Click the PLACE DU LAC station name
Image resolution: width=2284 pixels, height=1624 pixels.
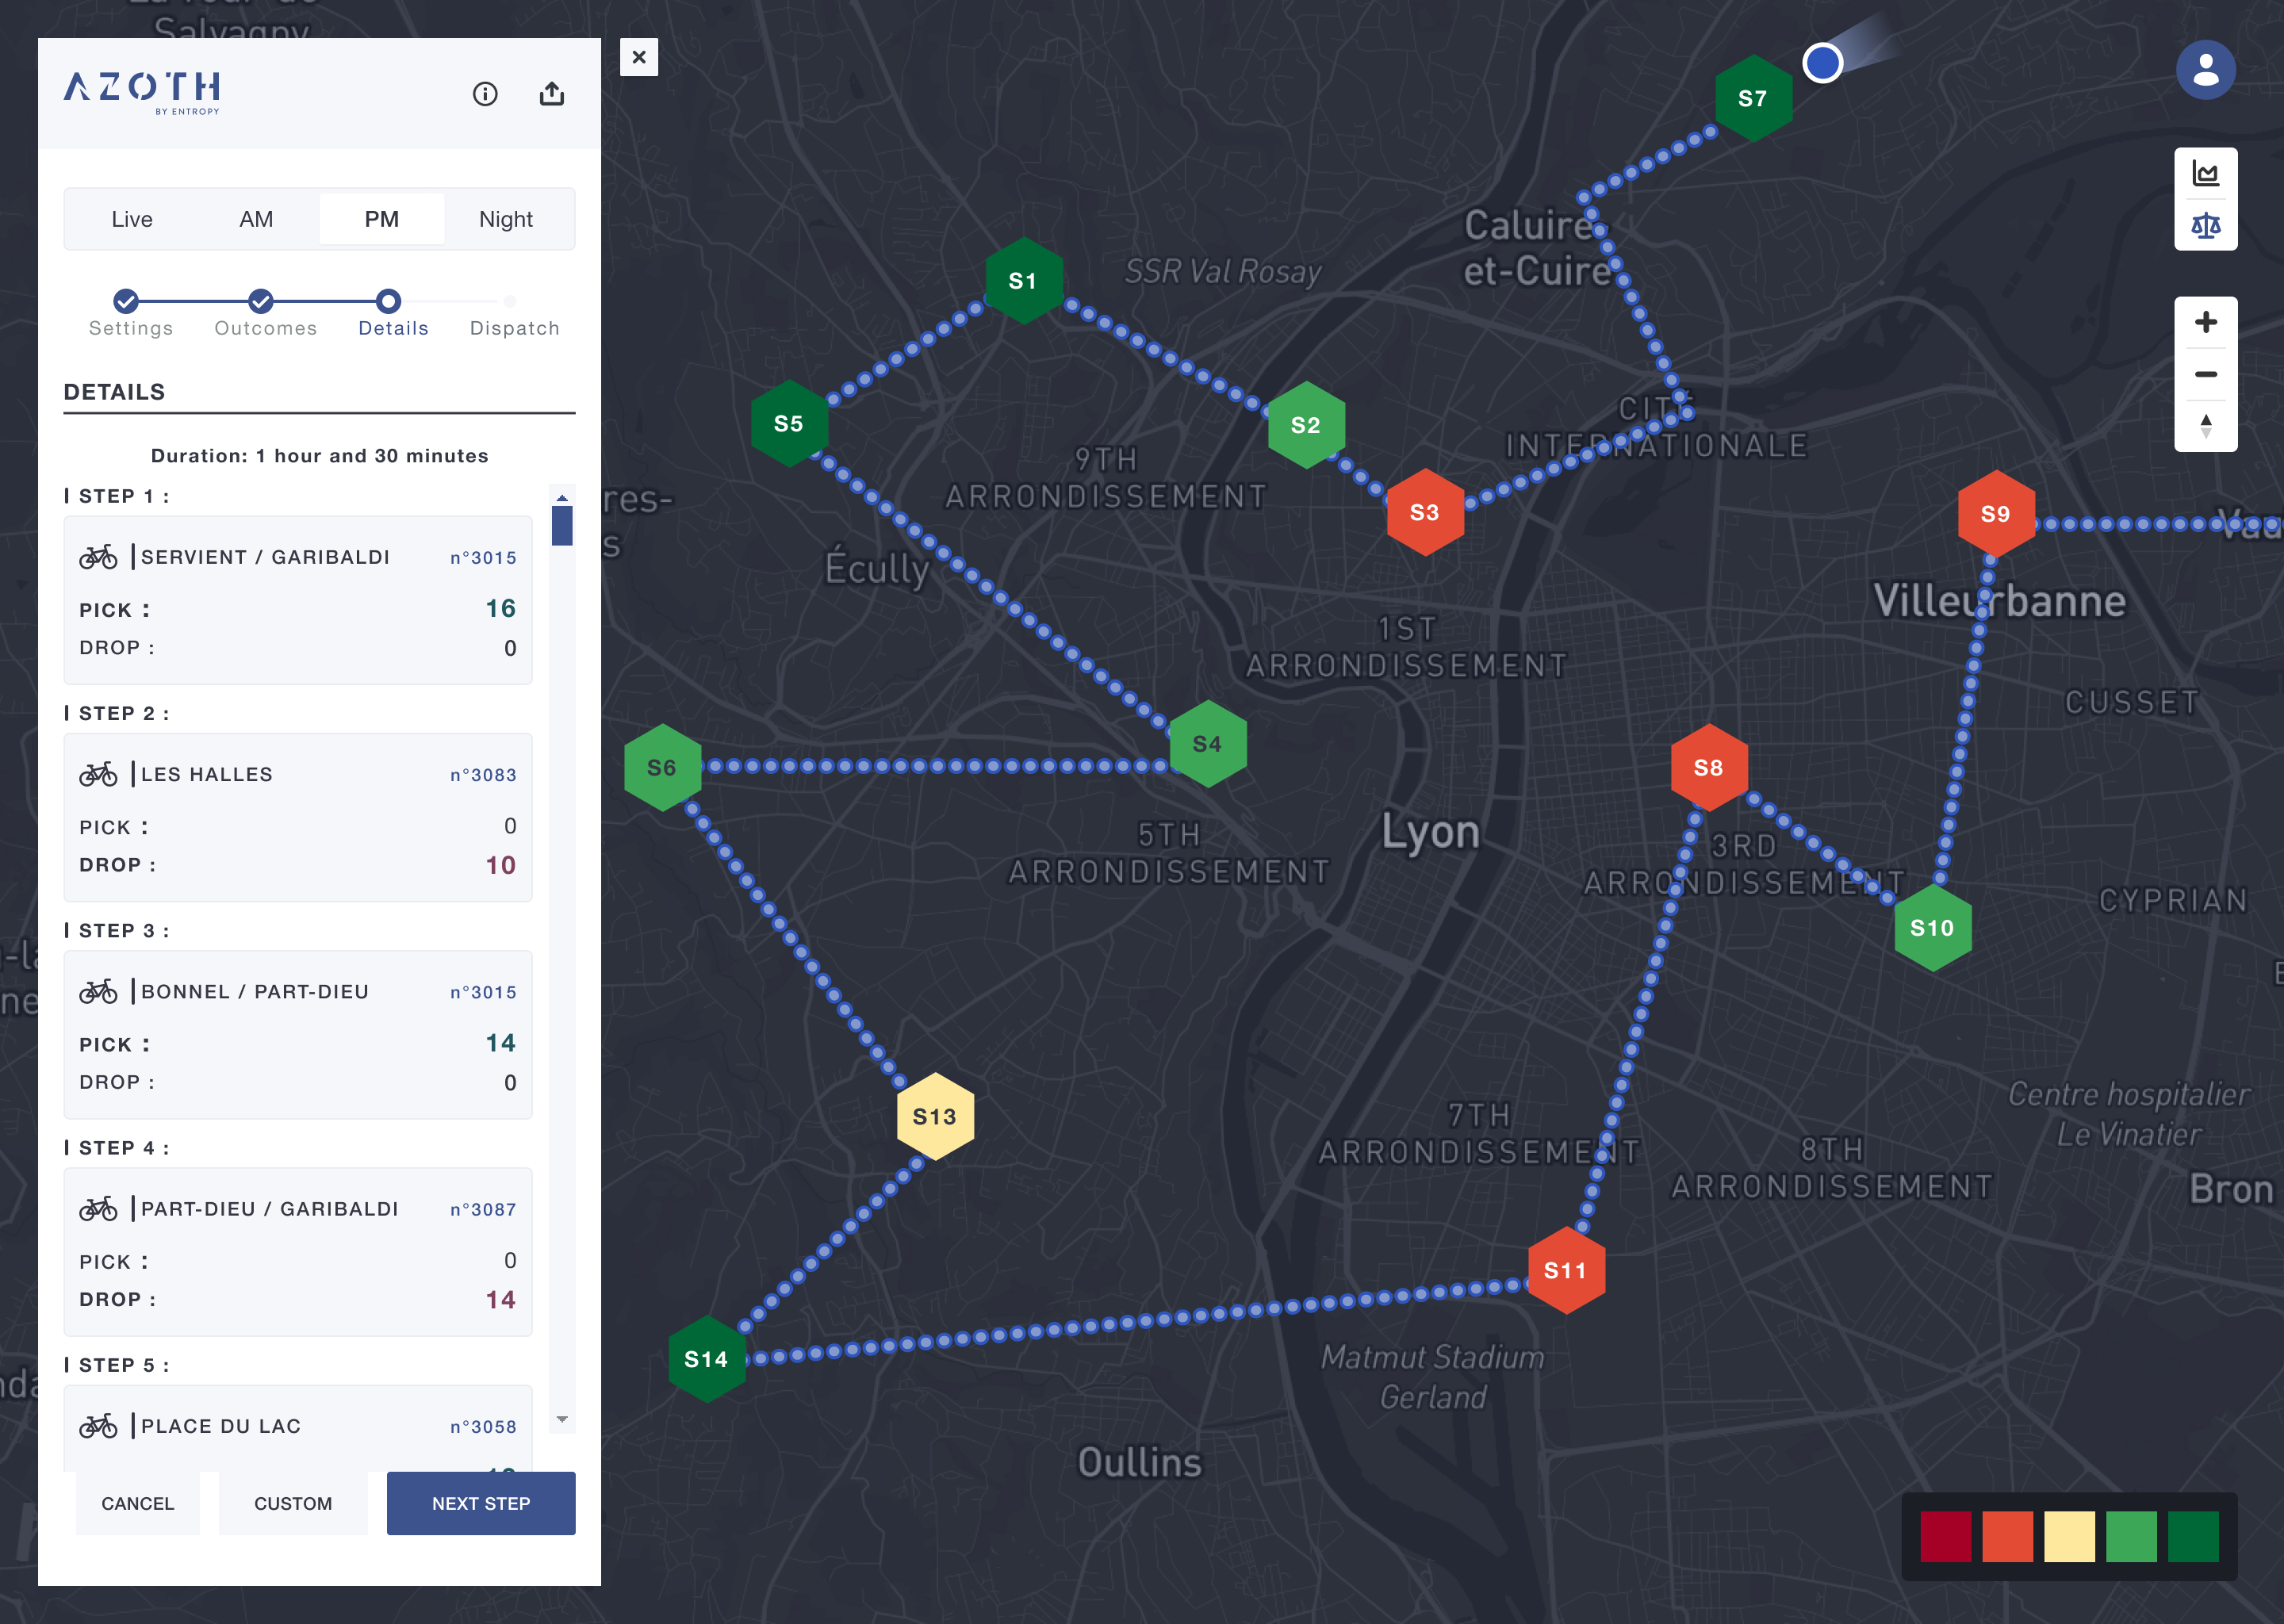click(221, 1426)
